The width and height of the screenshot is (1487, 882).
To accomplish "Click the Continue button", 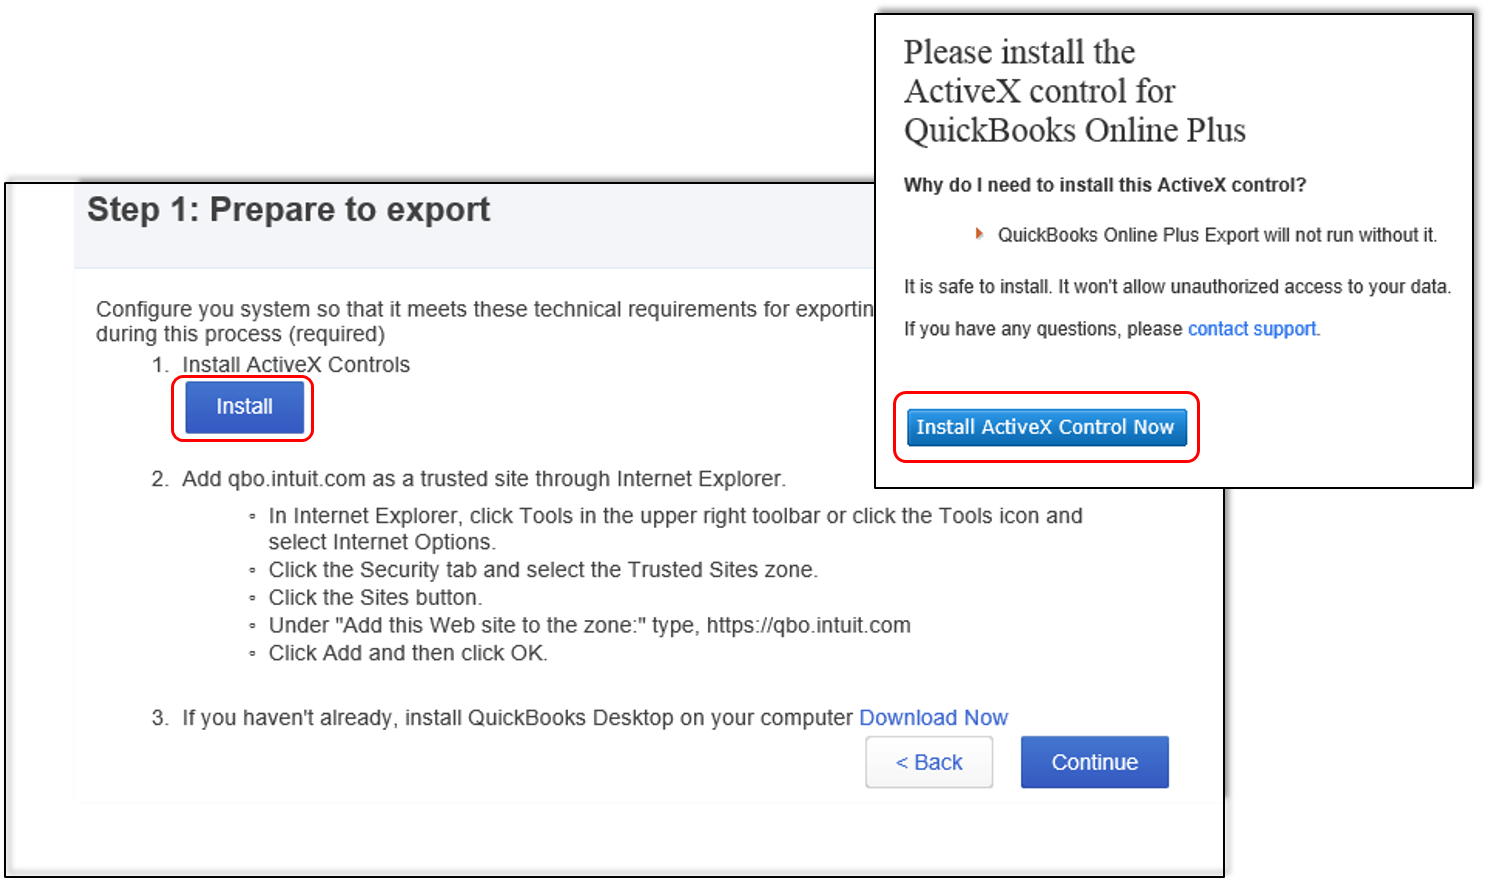I will [x=1094, y=762].
